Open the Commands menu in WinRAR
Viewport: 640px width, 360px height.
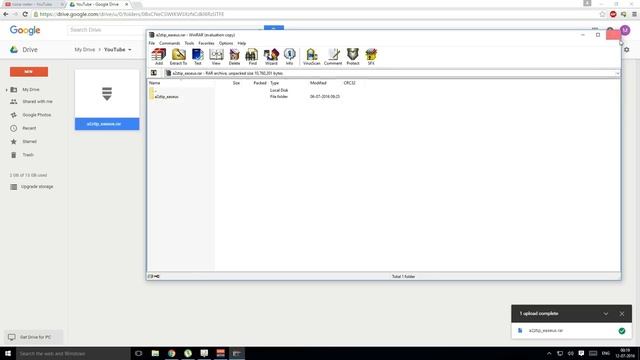click(x=169, y=43)
